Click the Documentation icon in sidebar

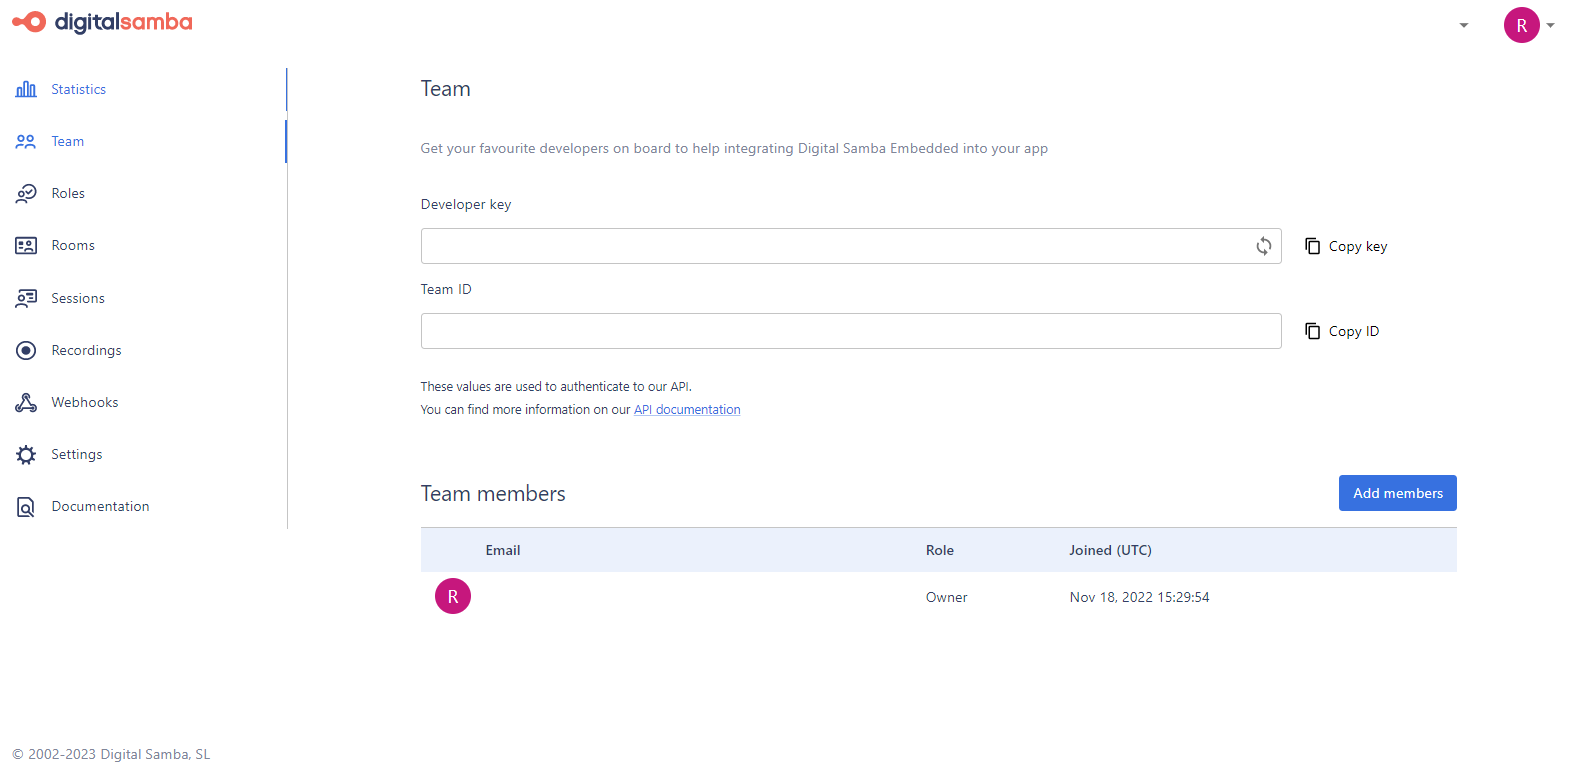26,507
